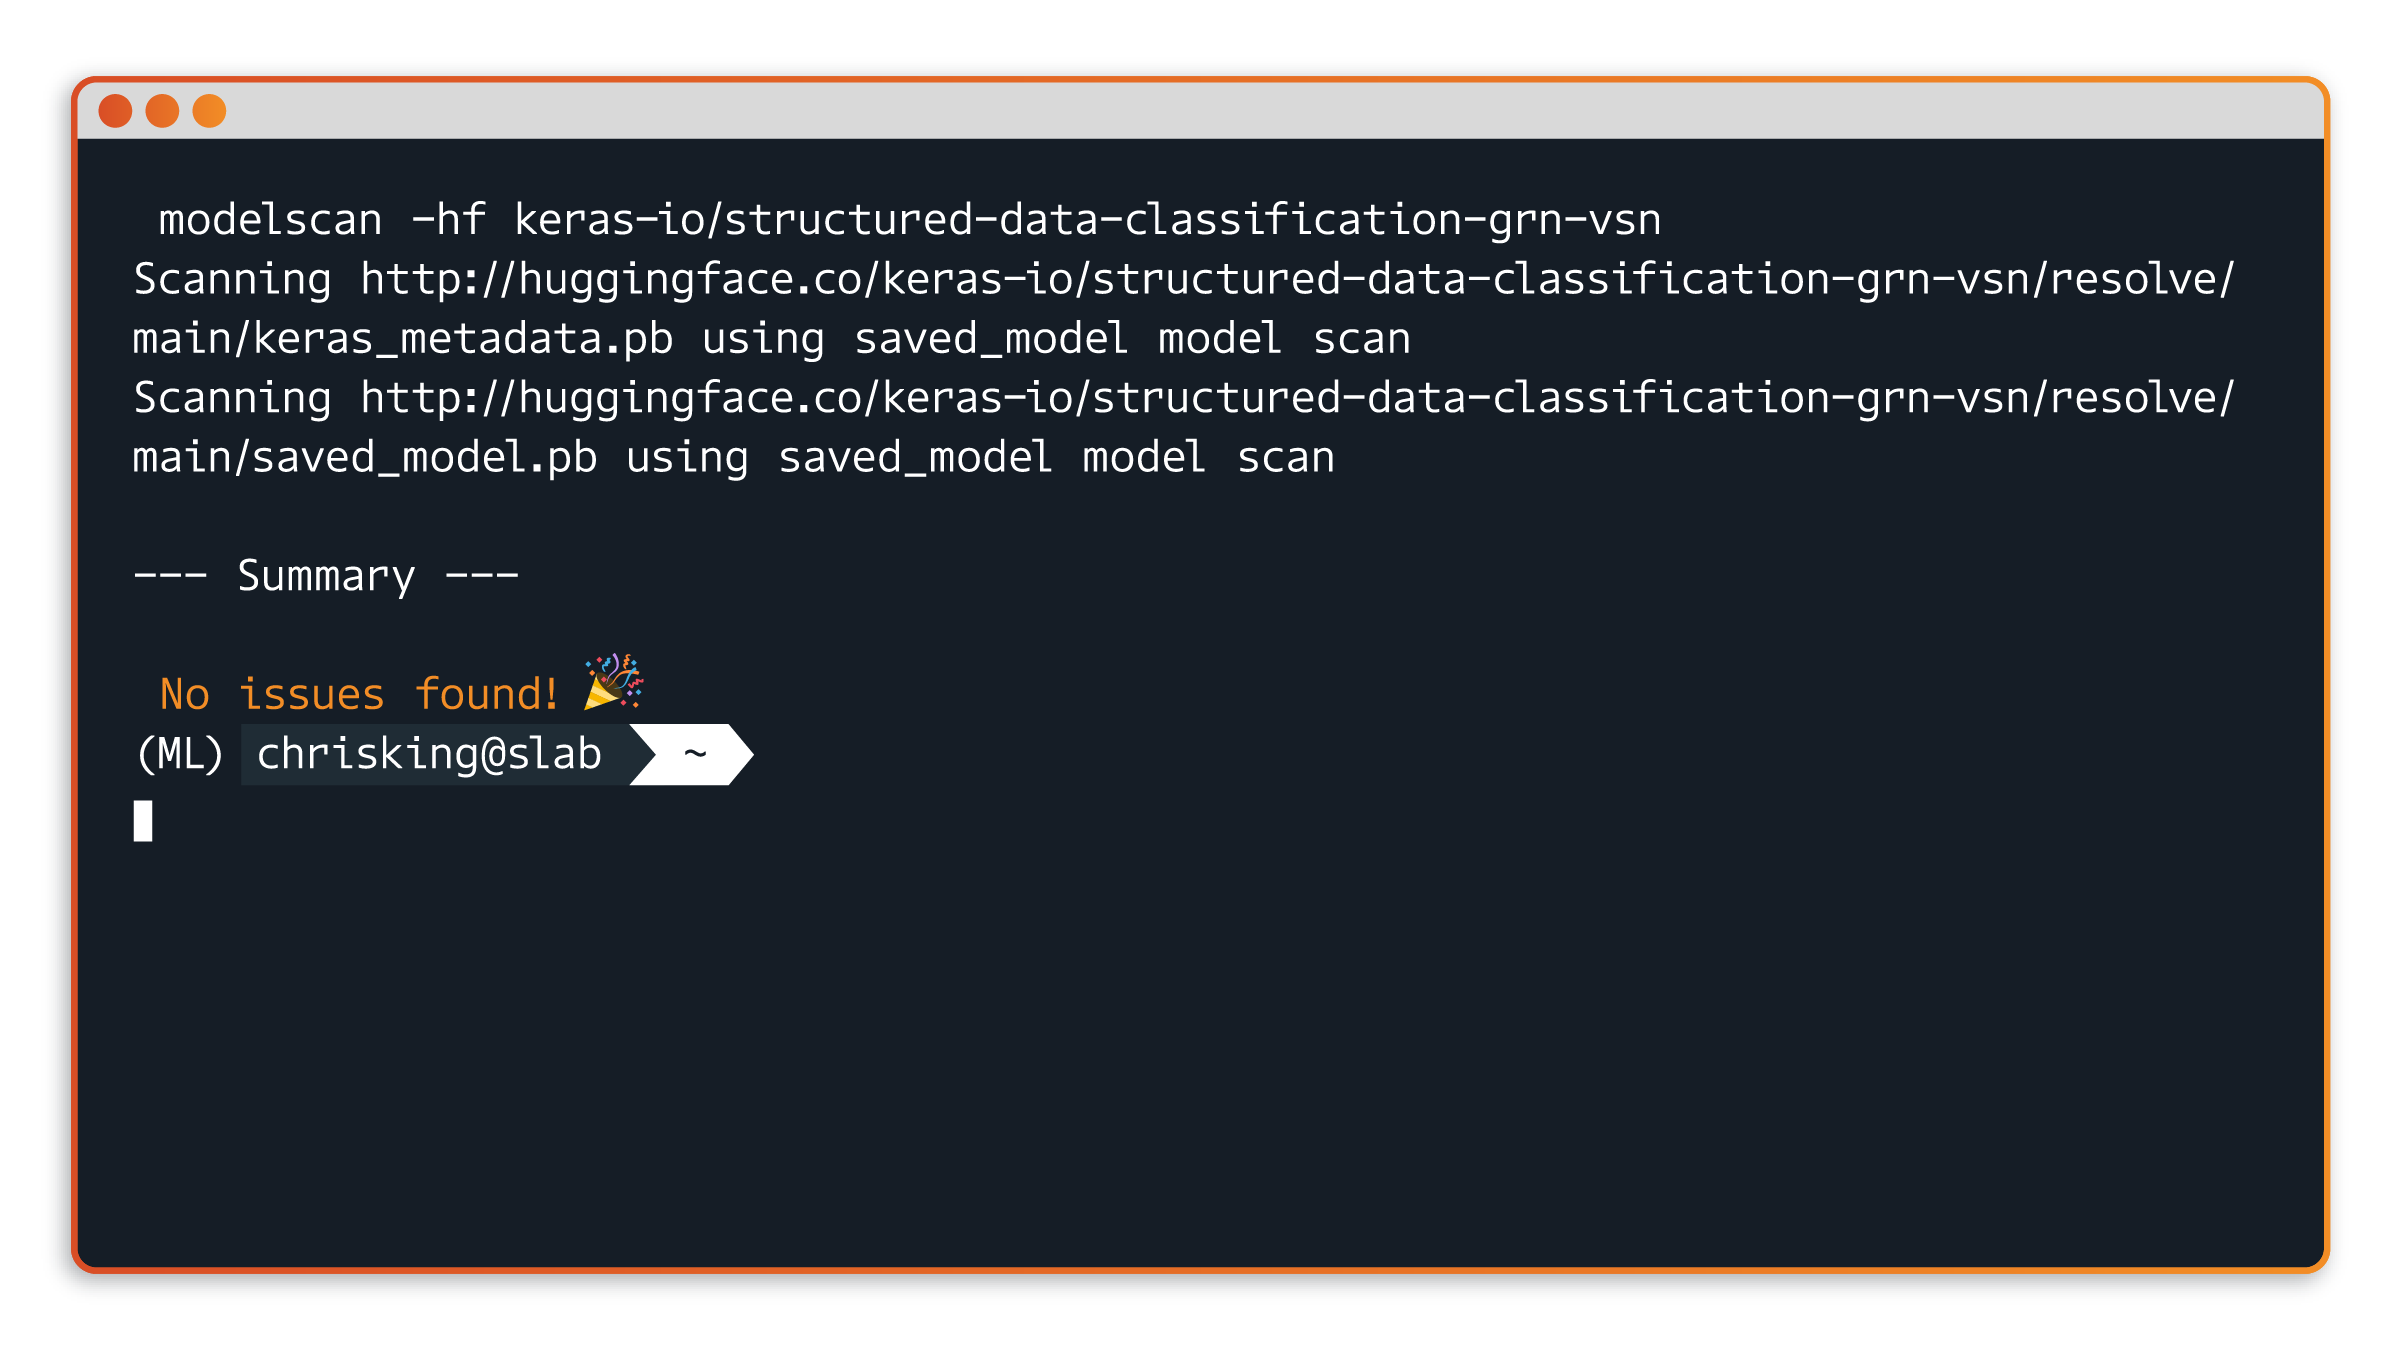Viewport: 2401px width, 1350px height.
Task: Open the first huggingface.co scanning URL
Action: (x=1296, y=279)
